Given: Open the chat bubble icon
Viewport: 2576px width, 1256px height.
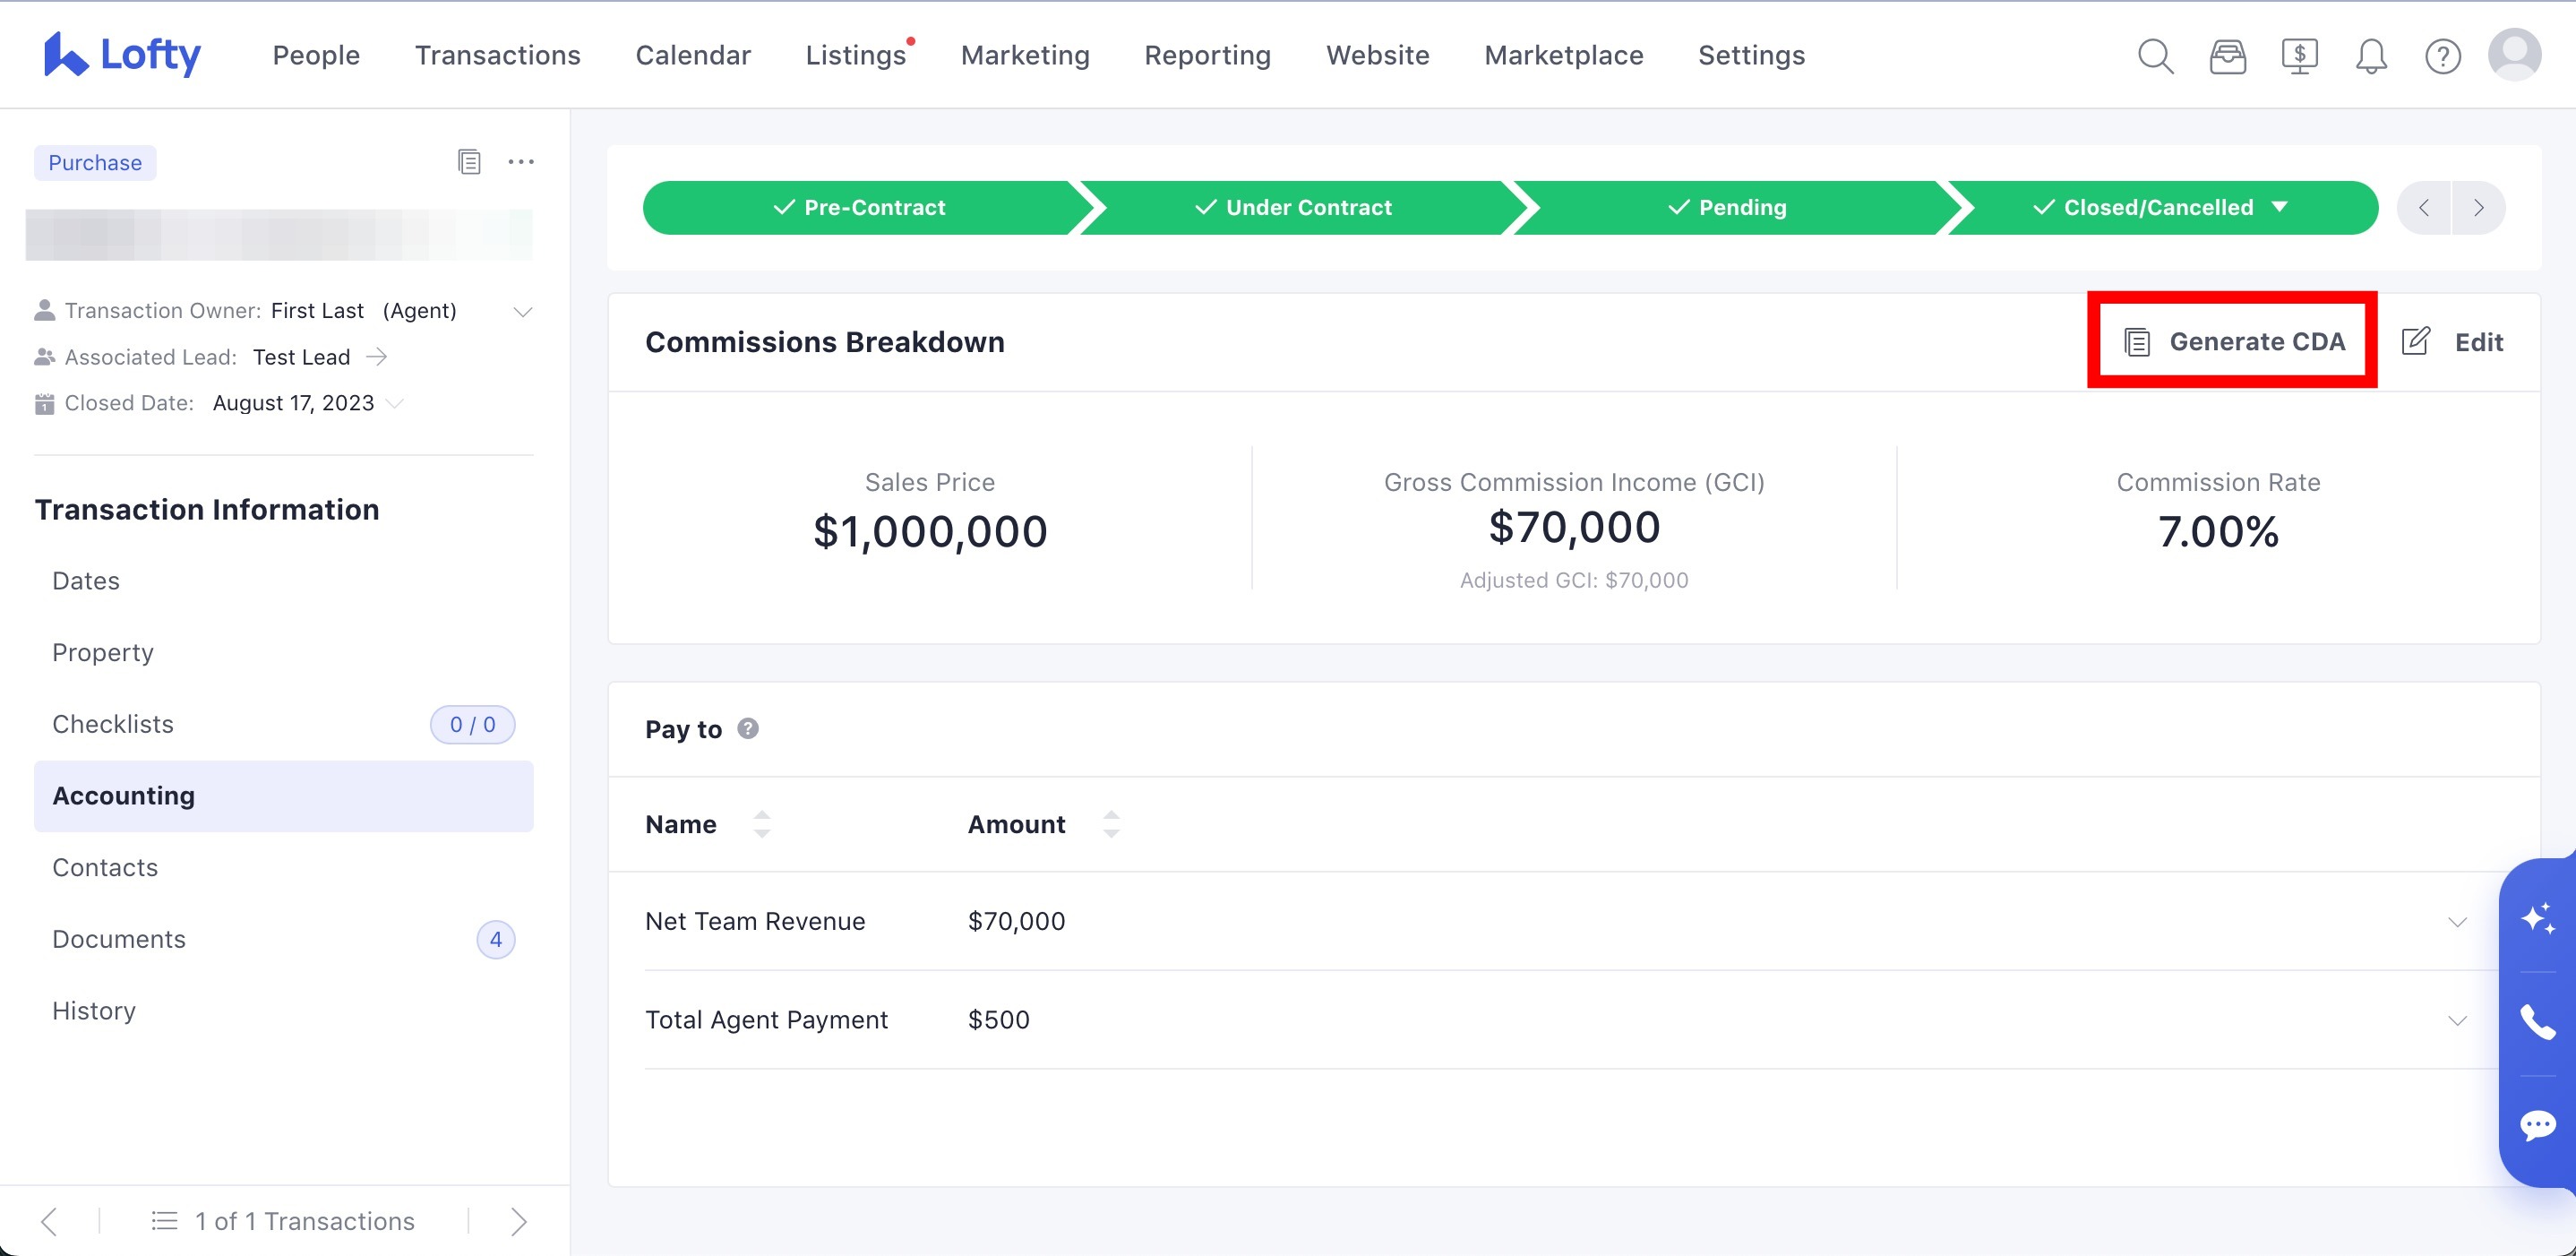Looking at the screenshot, I should point(2538,1125).
